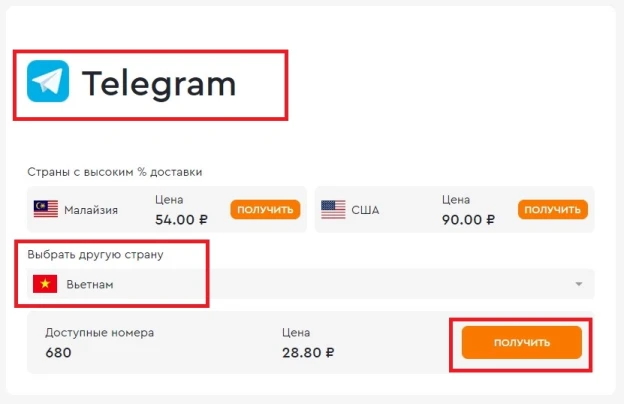Click the Telegram service title
Image resolution: width=624 pixels, height=404 pixels.
[x=159, y=84]
